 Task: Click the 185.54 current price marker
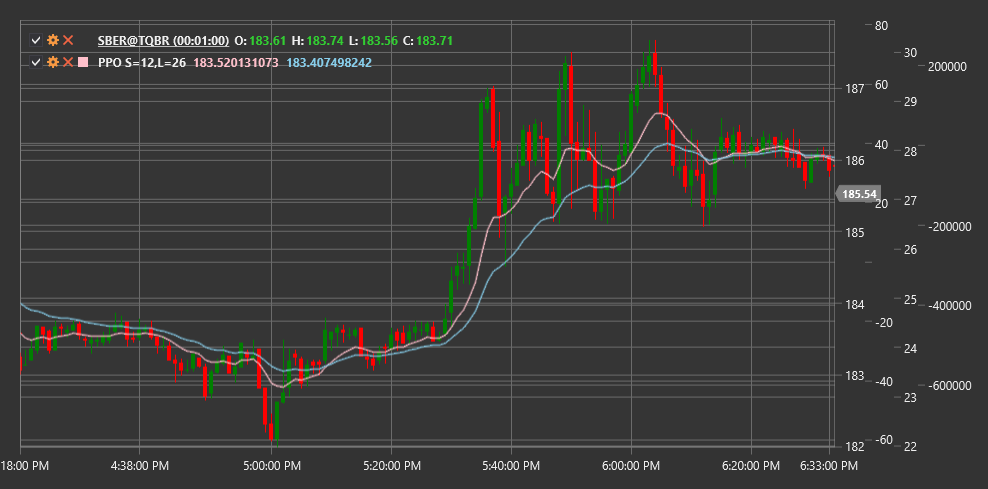tap(858, 194)
